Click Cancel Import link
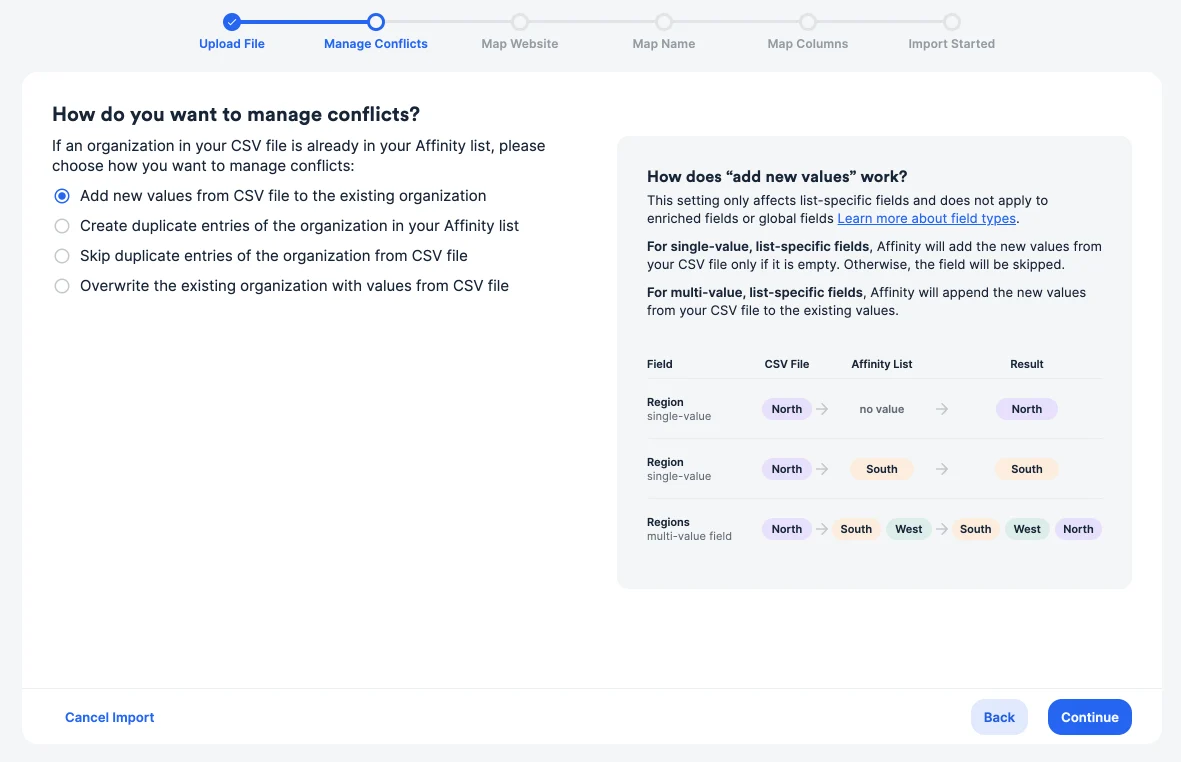The image size is (1181, 762). point(109,718)
